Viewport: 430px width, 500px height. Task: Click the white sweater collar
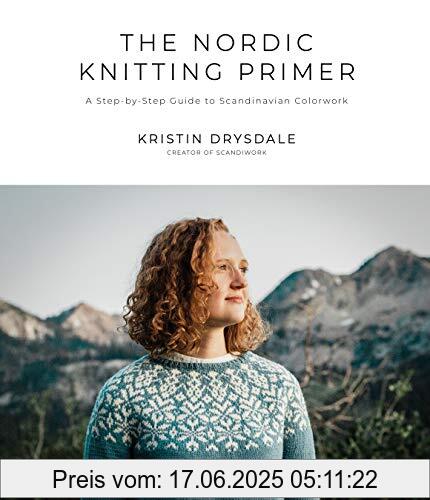click(x=200, y=358)
